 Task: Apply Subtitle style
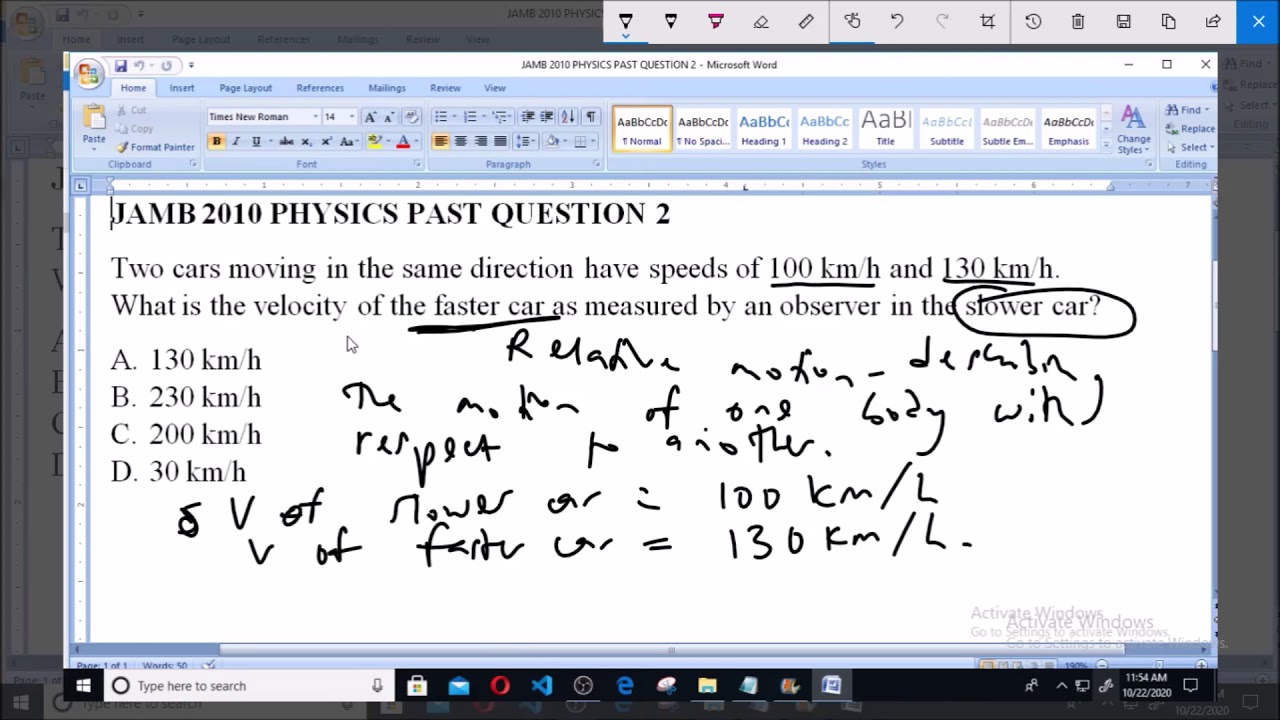947,129
